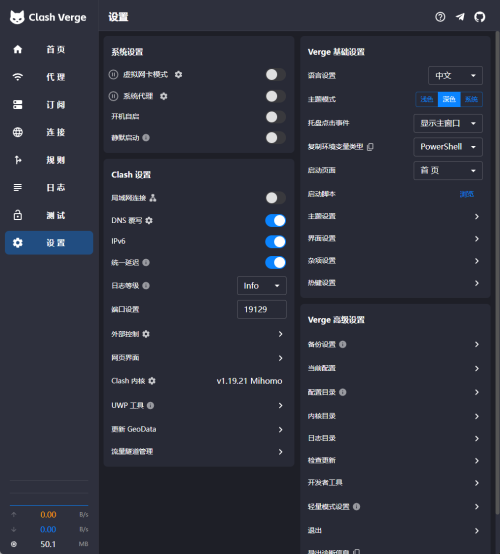The image size is (500, 554).
Task: Open Clash 内核 gear settings
Action: [x=152, y=381]
